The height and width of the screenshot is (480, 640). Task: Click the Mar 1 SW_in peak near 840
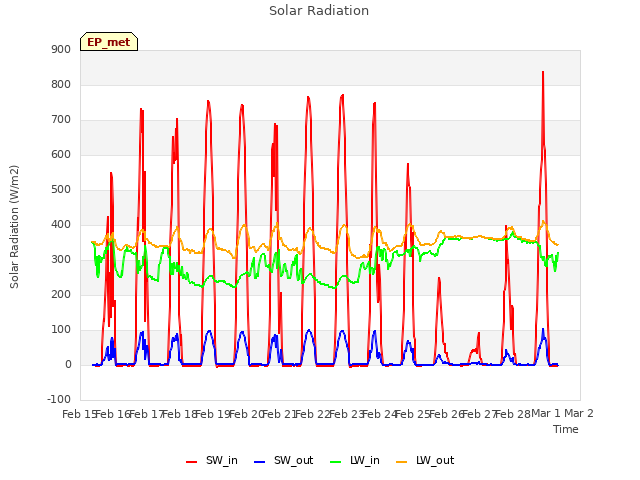coord(543,72)
